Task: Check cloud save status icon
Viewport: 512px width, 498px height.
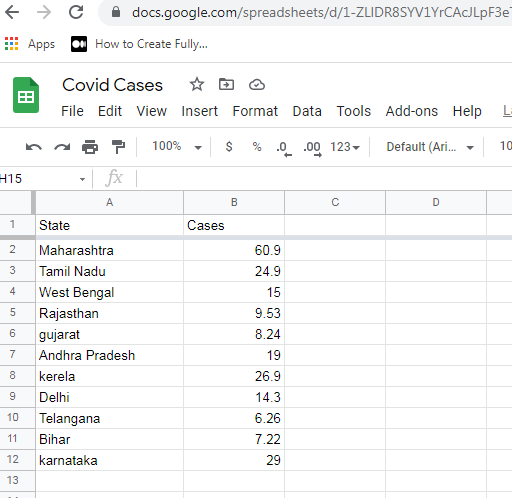Action: [257, 85]
